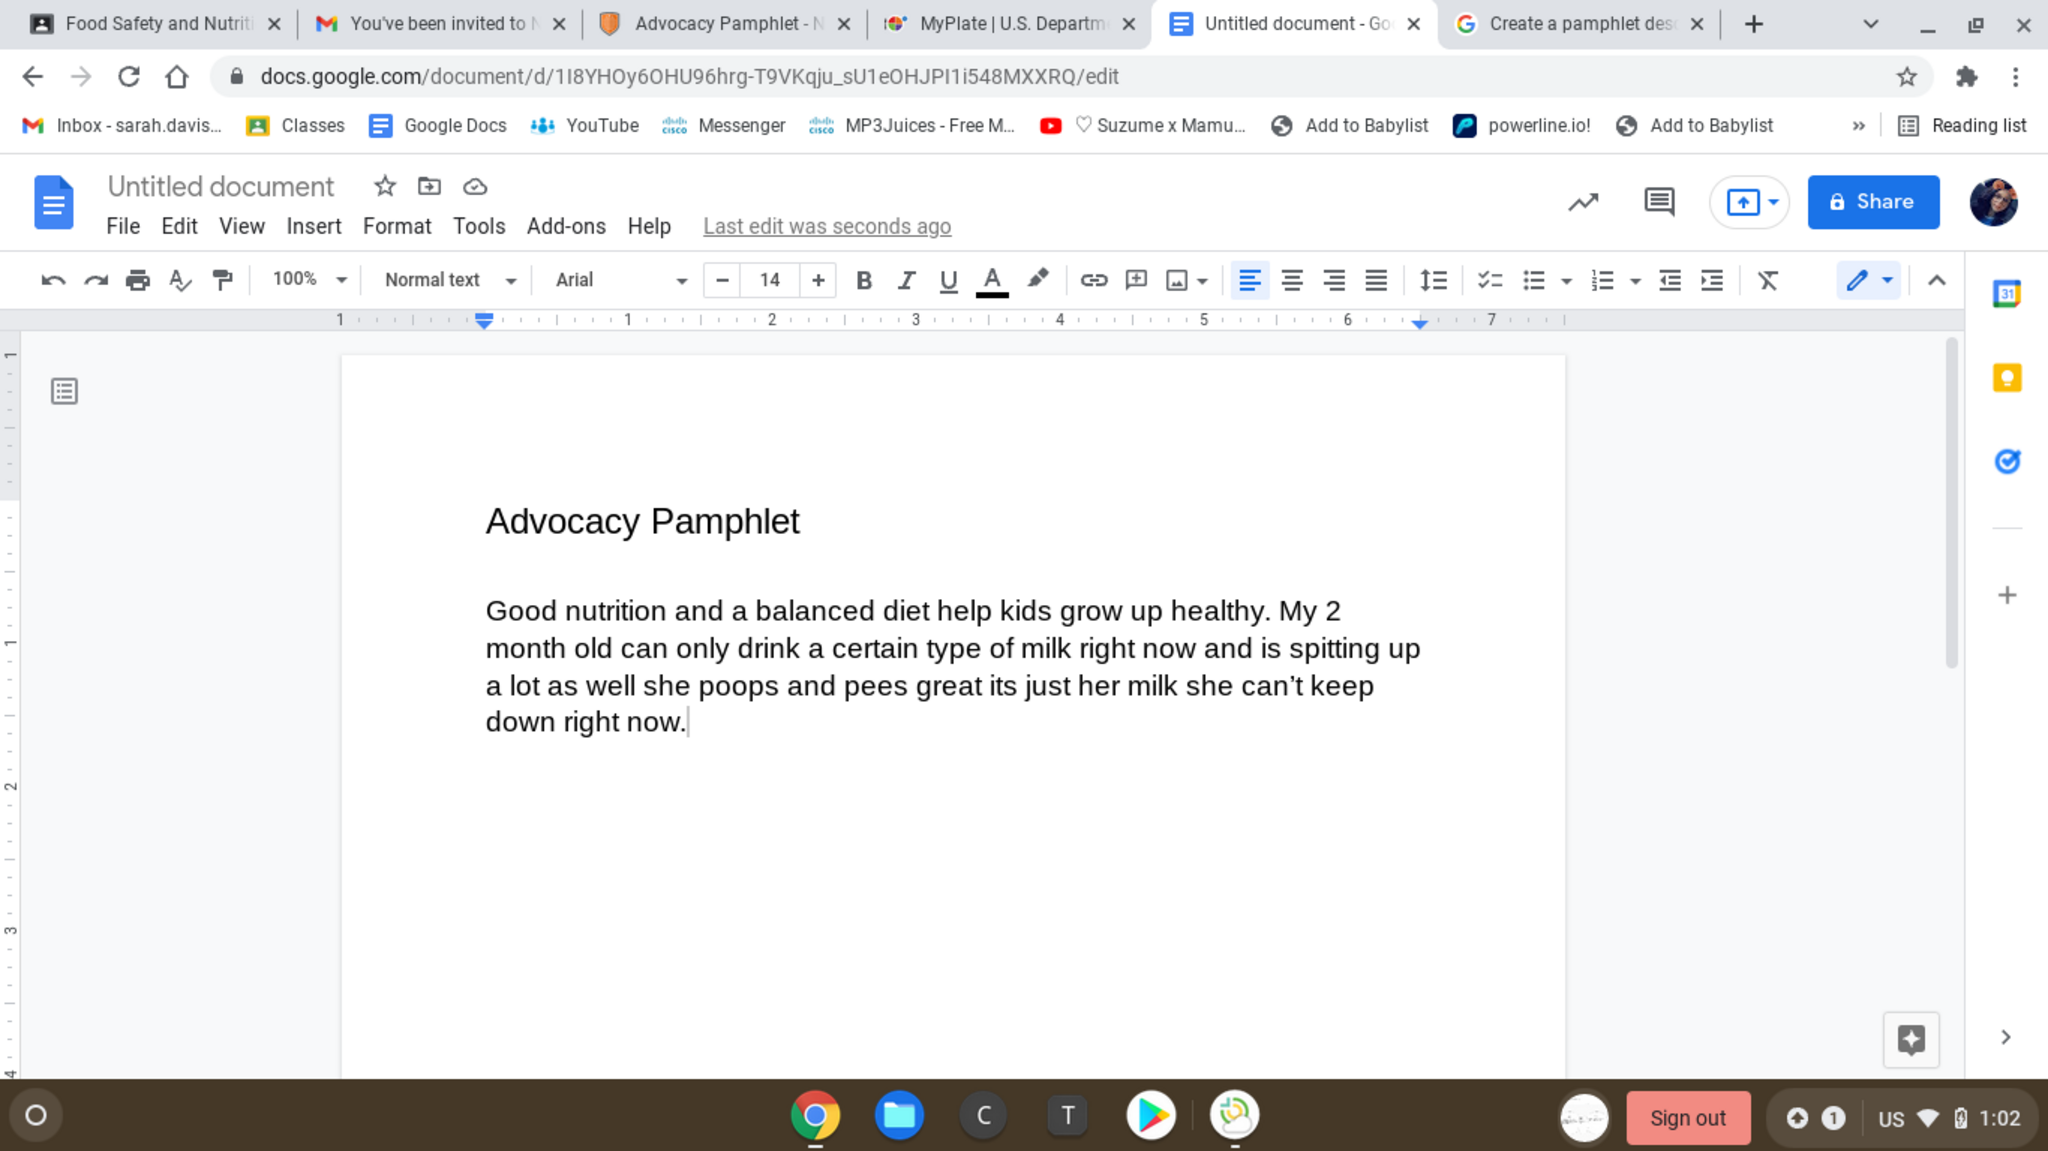
Task: Toggle bold formatting
Action: click(x=864, y=281)
